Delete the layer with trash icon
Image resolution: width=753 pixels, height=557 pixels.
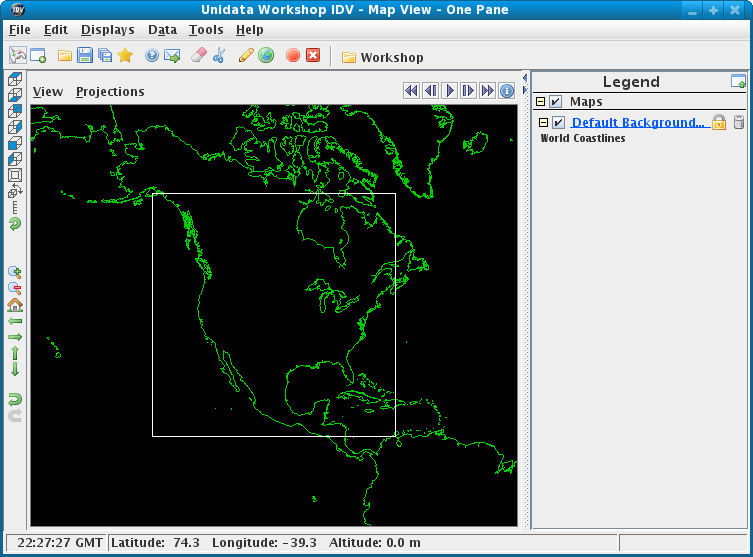739,122
